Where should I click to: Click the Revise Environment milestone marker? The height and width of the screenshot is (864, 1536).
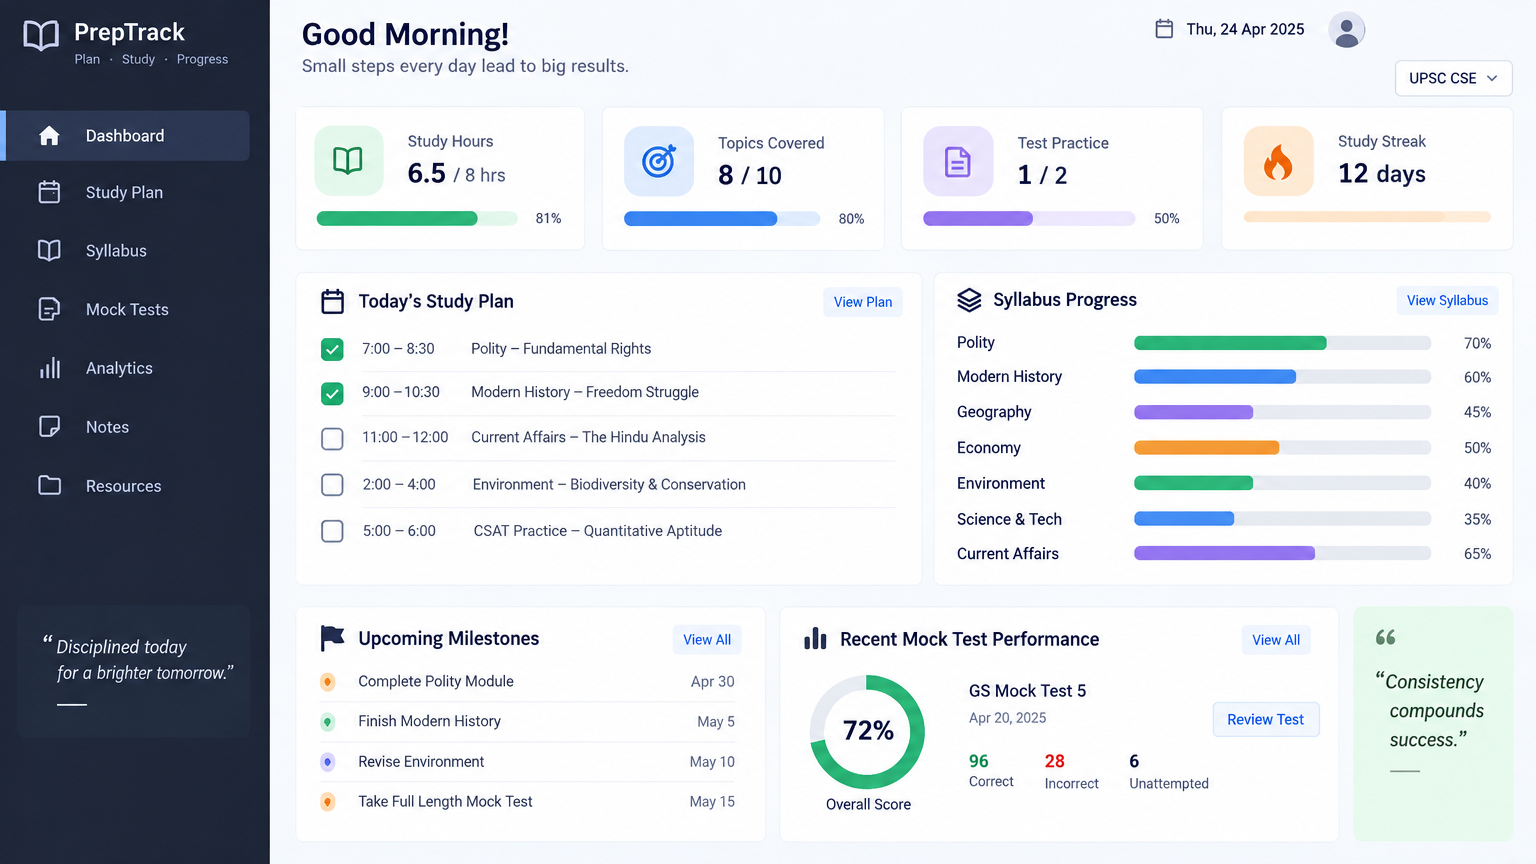pos(327,762)
